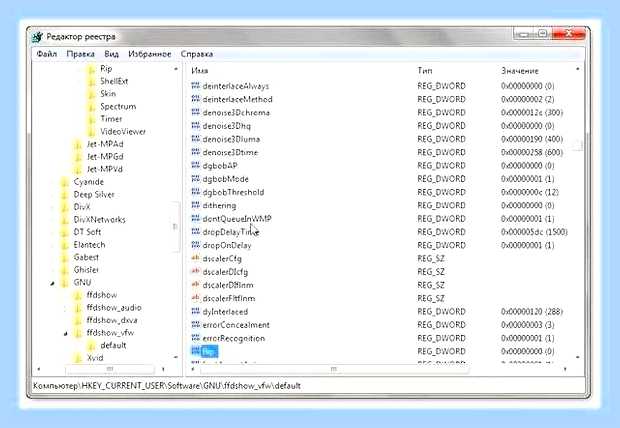The width and height of the screenshot is (620, 428).
Task: Sort by the Тип column header
Action: pyautogui.click(x=425, y=71)
